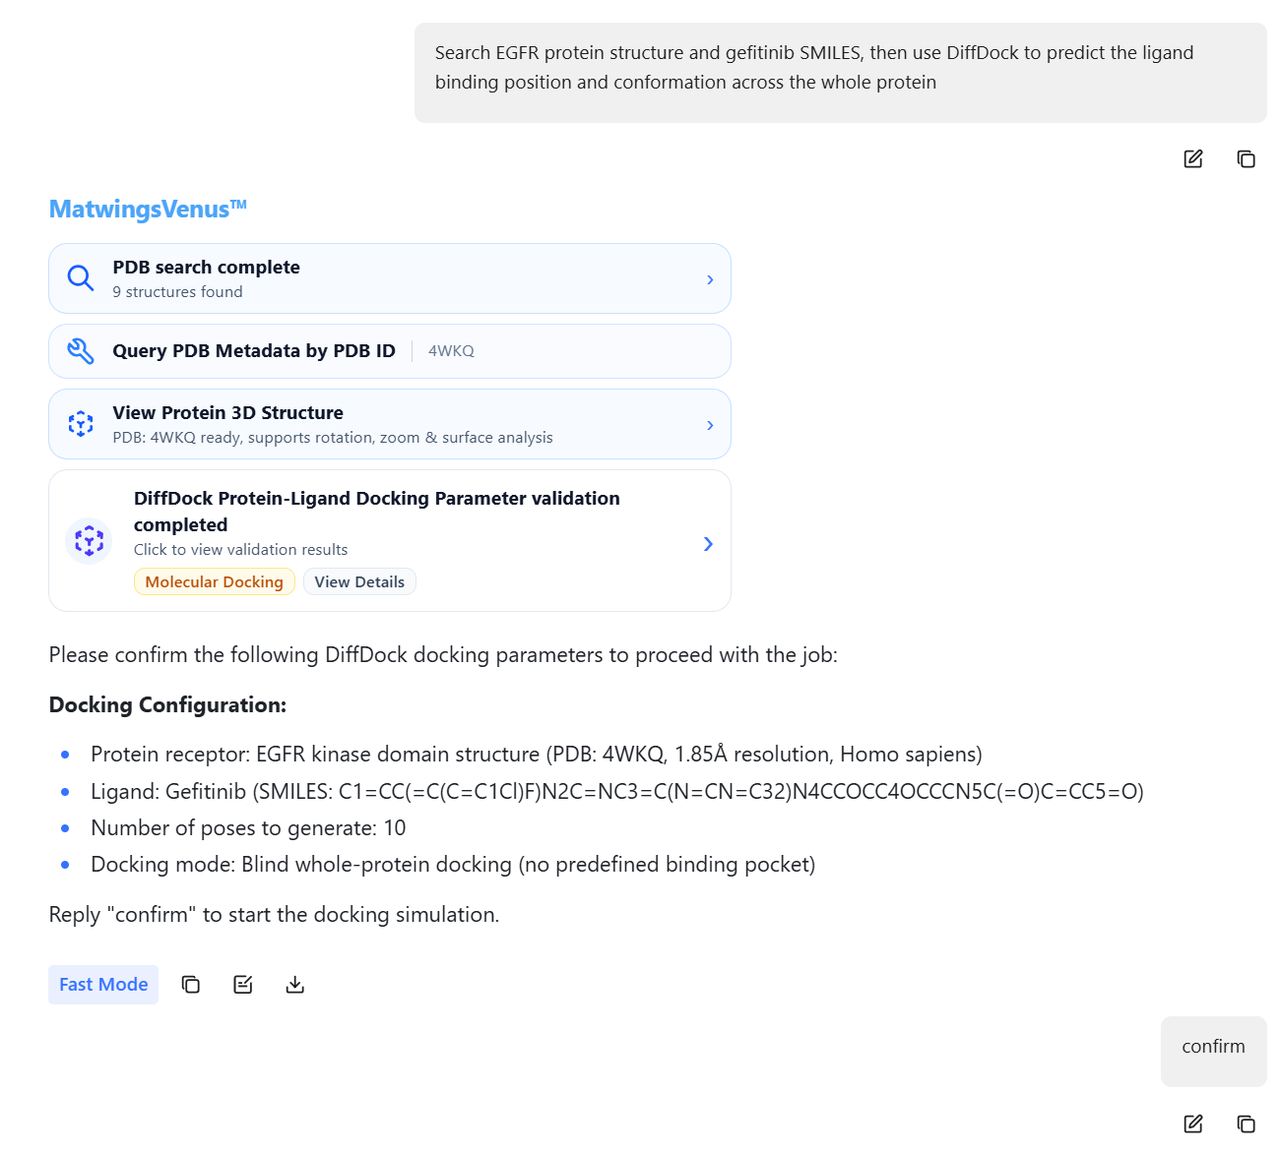Screen dimensions: 1280x1153
Task: Click the MatwingsVenus title
Action: pos(148,209)
